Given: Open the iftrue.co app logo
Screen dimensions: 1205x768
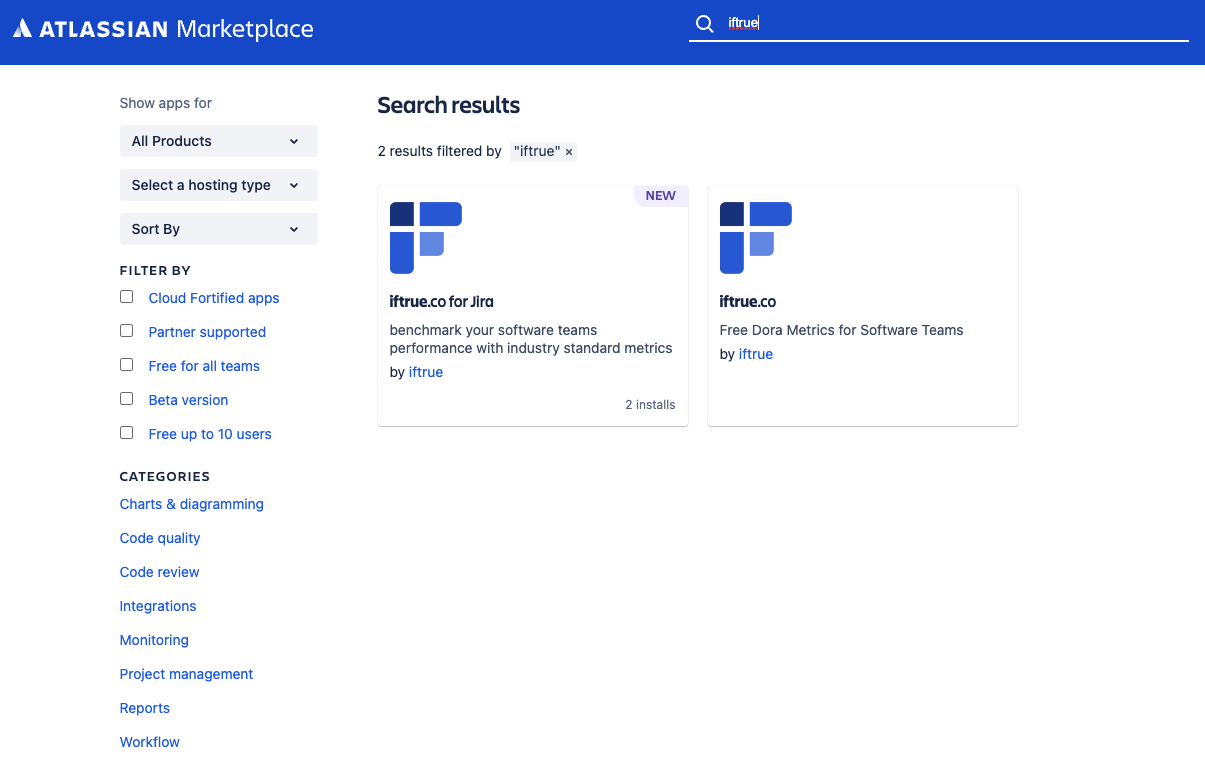Looking at the screenshot, I should coord(756,238).
